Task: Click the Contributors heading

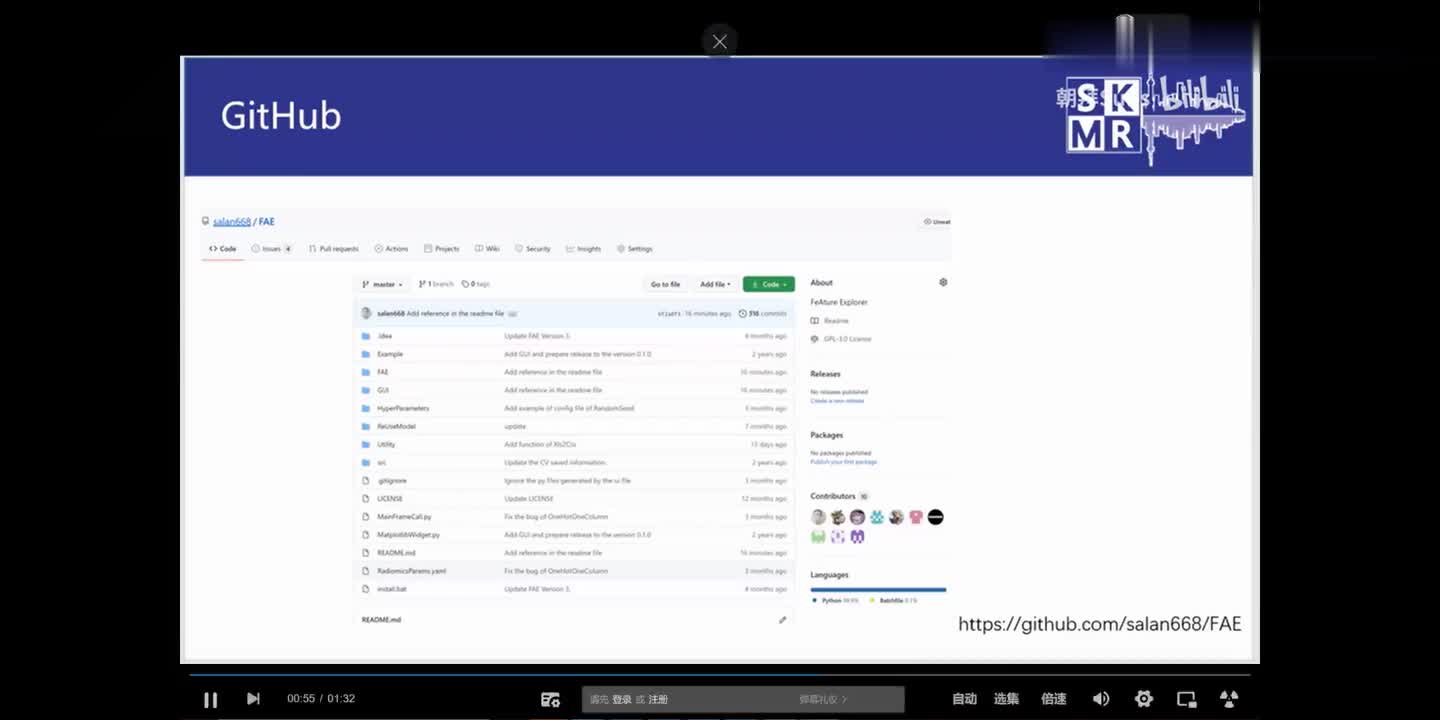Action: coord(833,497)
